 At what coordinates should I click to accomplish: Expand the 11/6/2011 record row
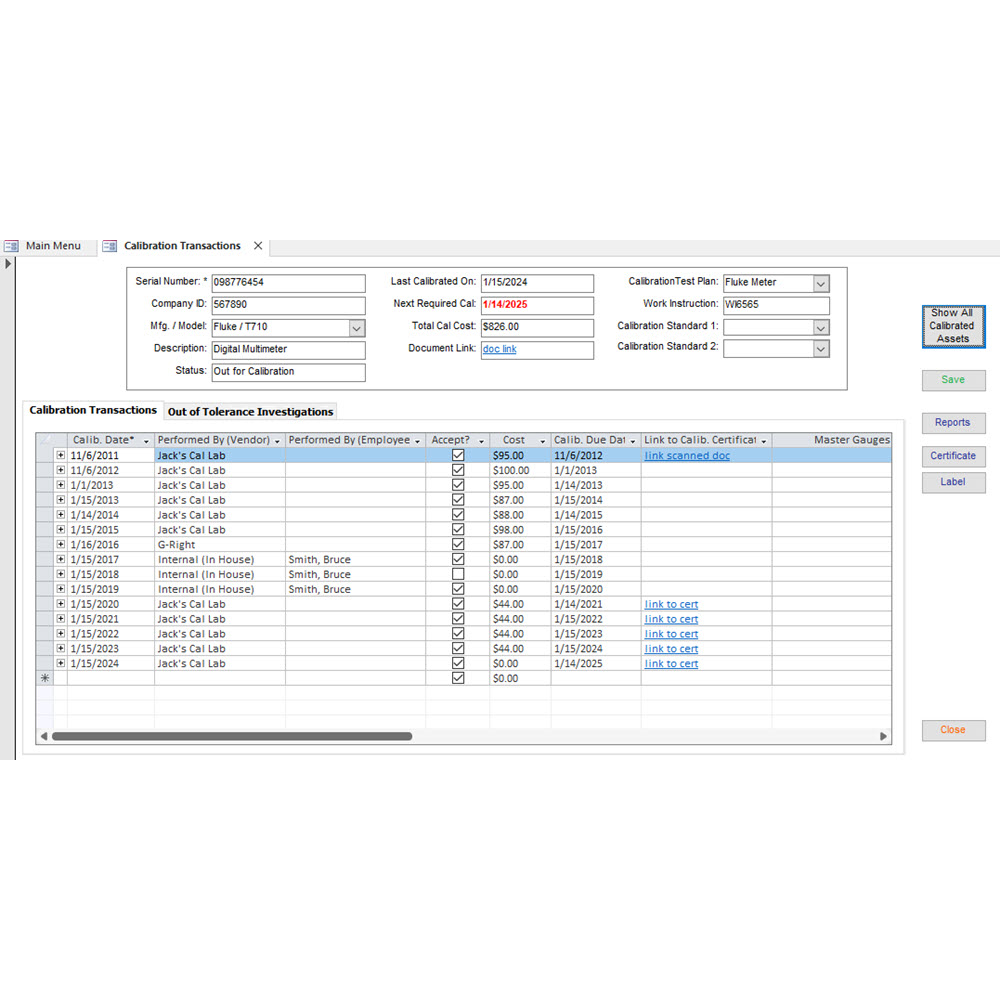coord(59,454)
